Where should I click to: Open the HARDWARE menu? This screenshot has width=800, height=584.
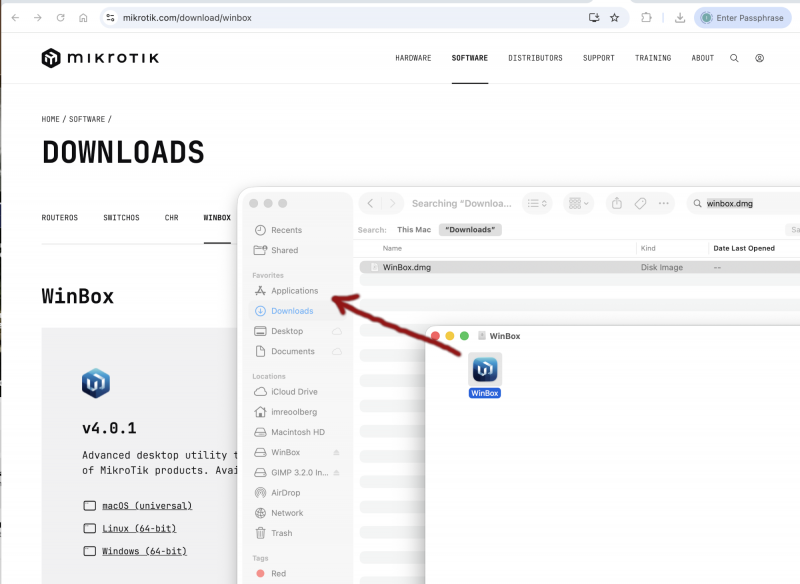[x=413, y=58]
